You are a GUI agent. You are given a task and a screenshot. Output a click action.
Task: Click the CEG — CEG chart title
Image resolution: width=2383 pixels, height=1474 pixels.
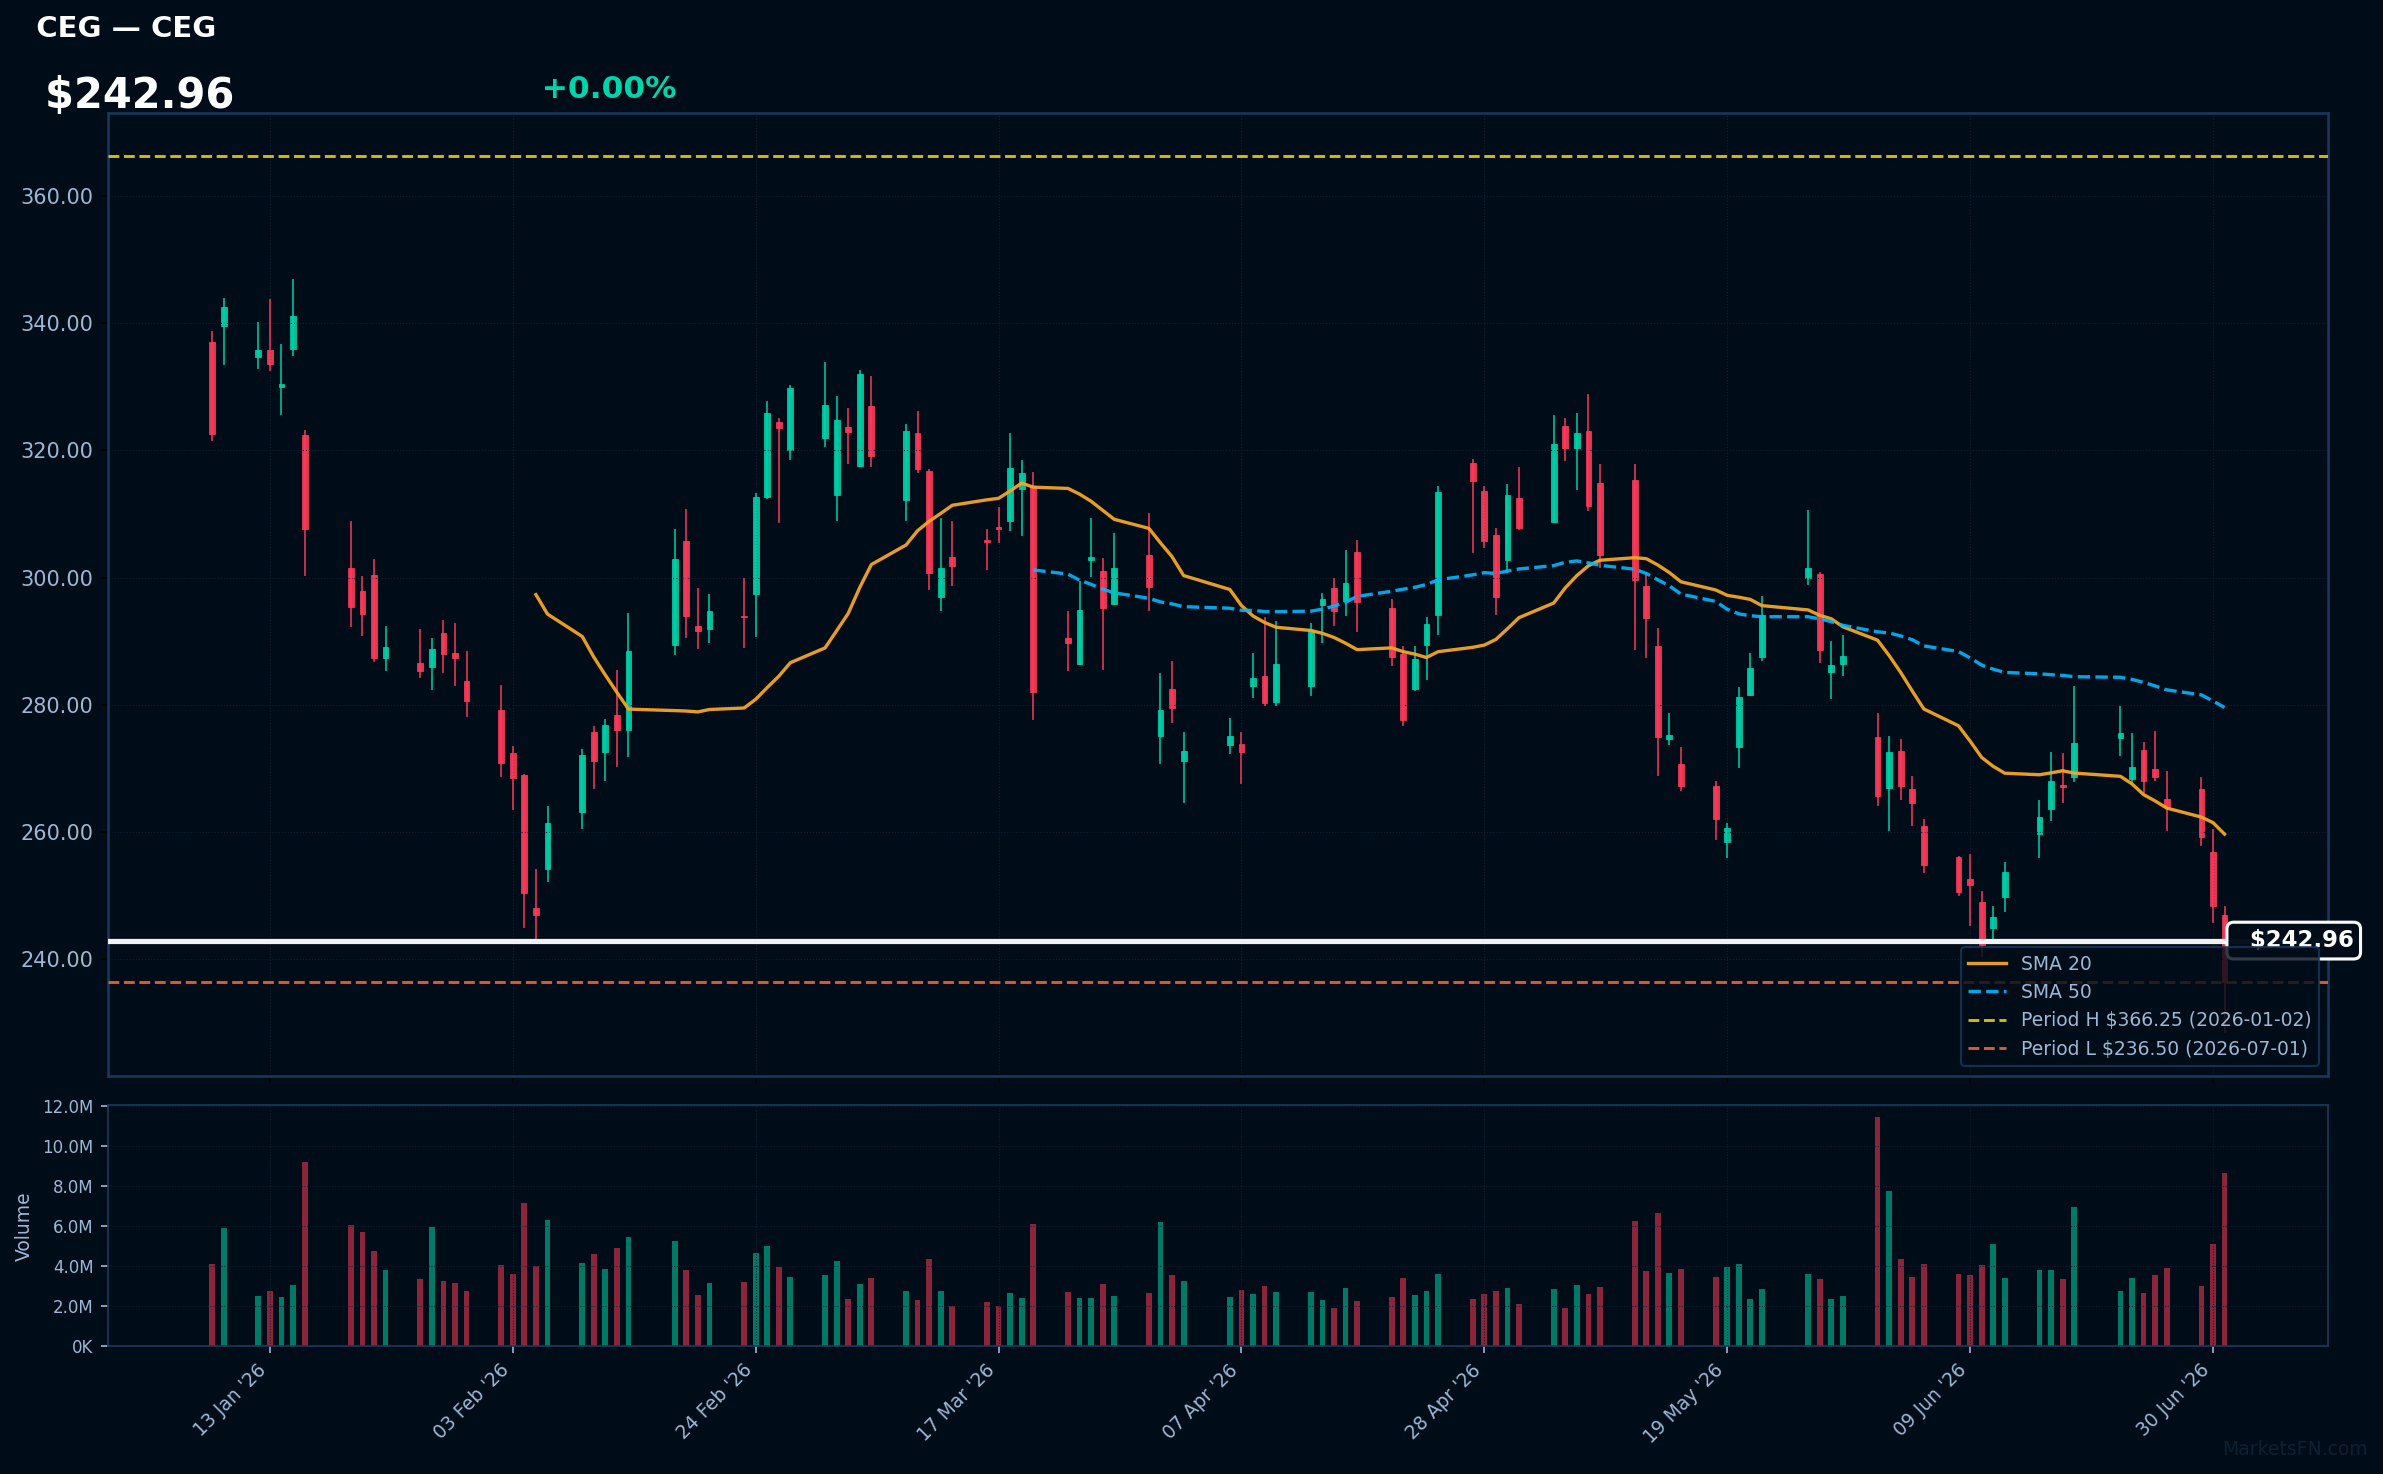tap(126, 27)
